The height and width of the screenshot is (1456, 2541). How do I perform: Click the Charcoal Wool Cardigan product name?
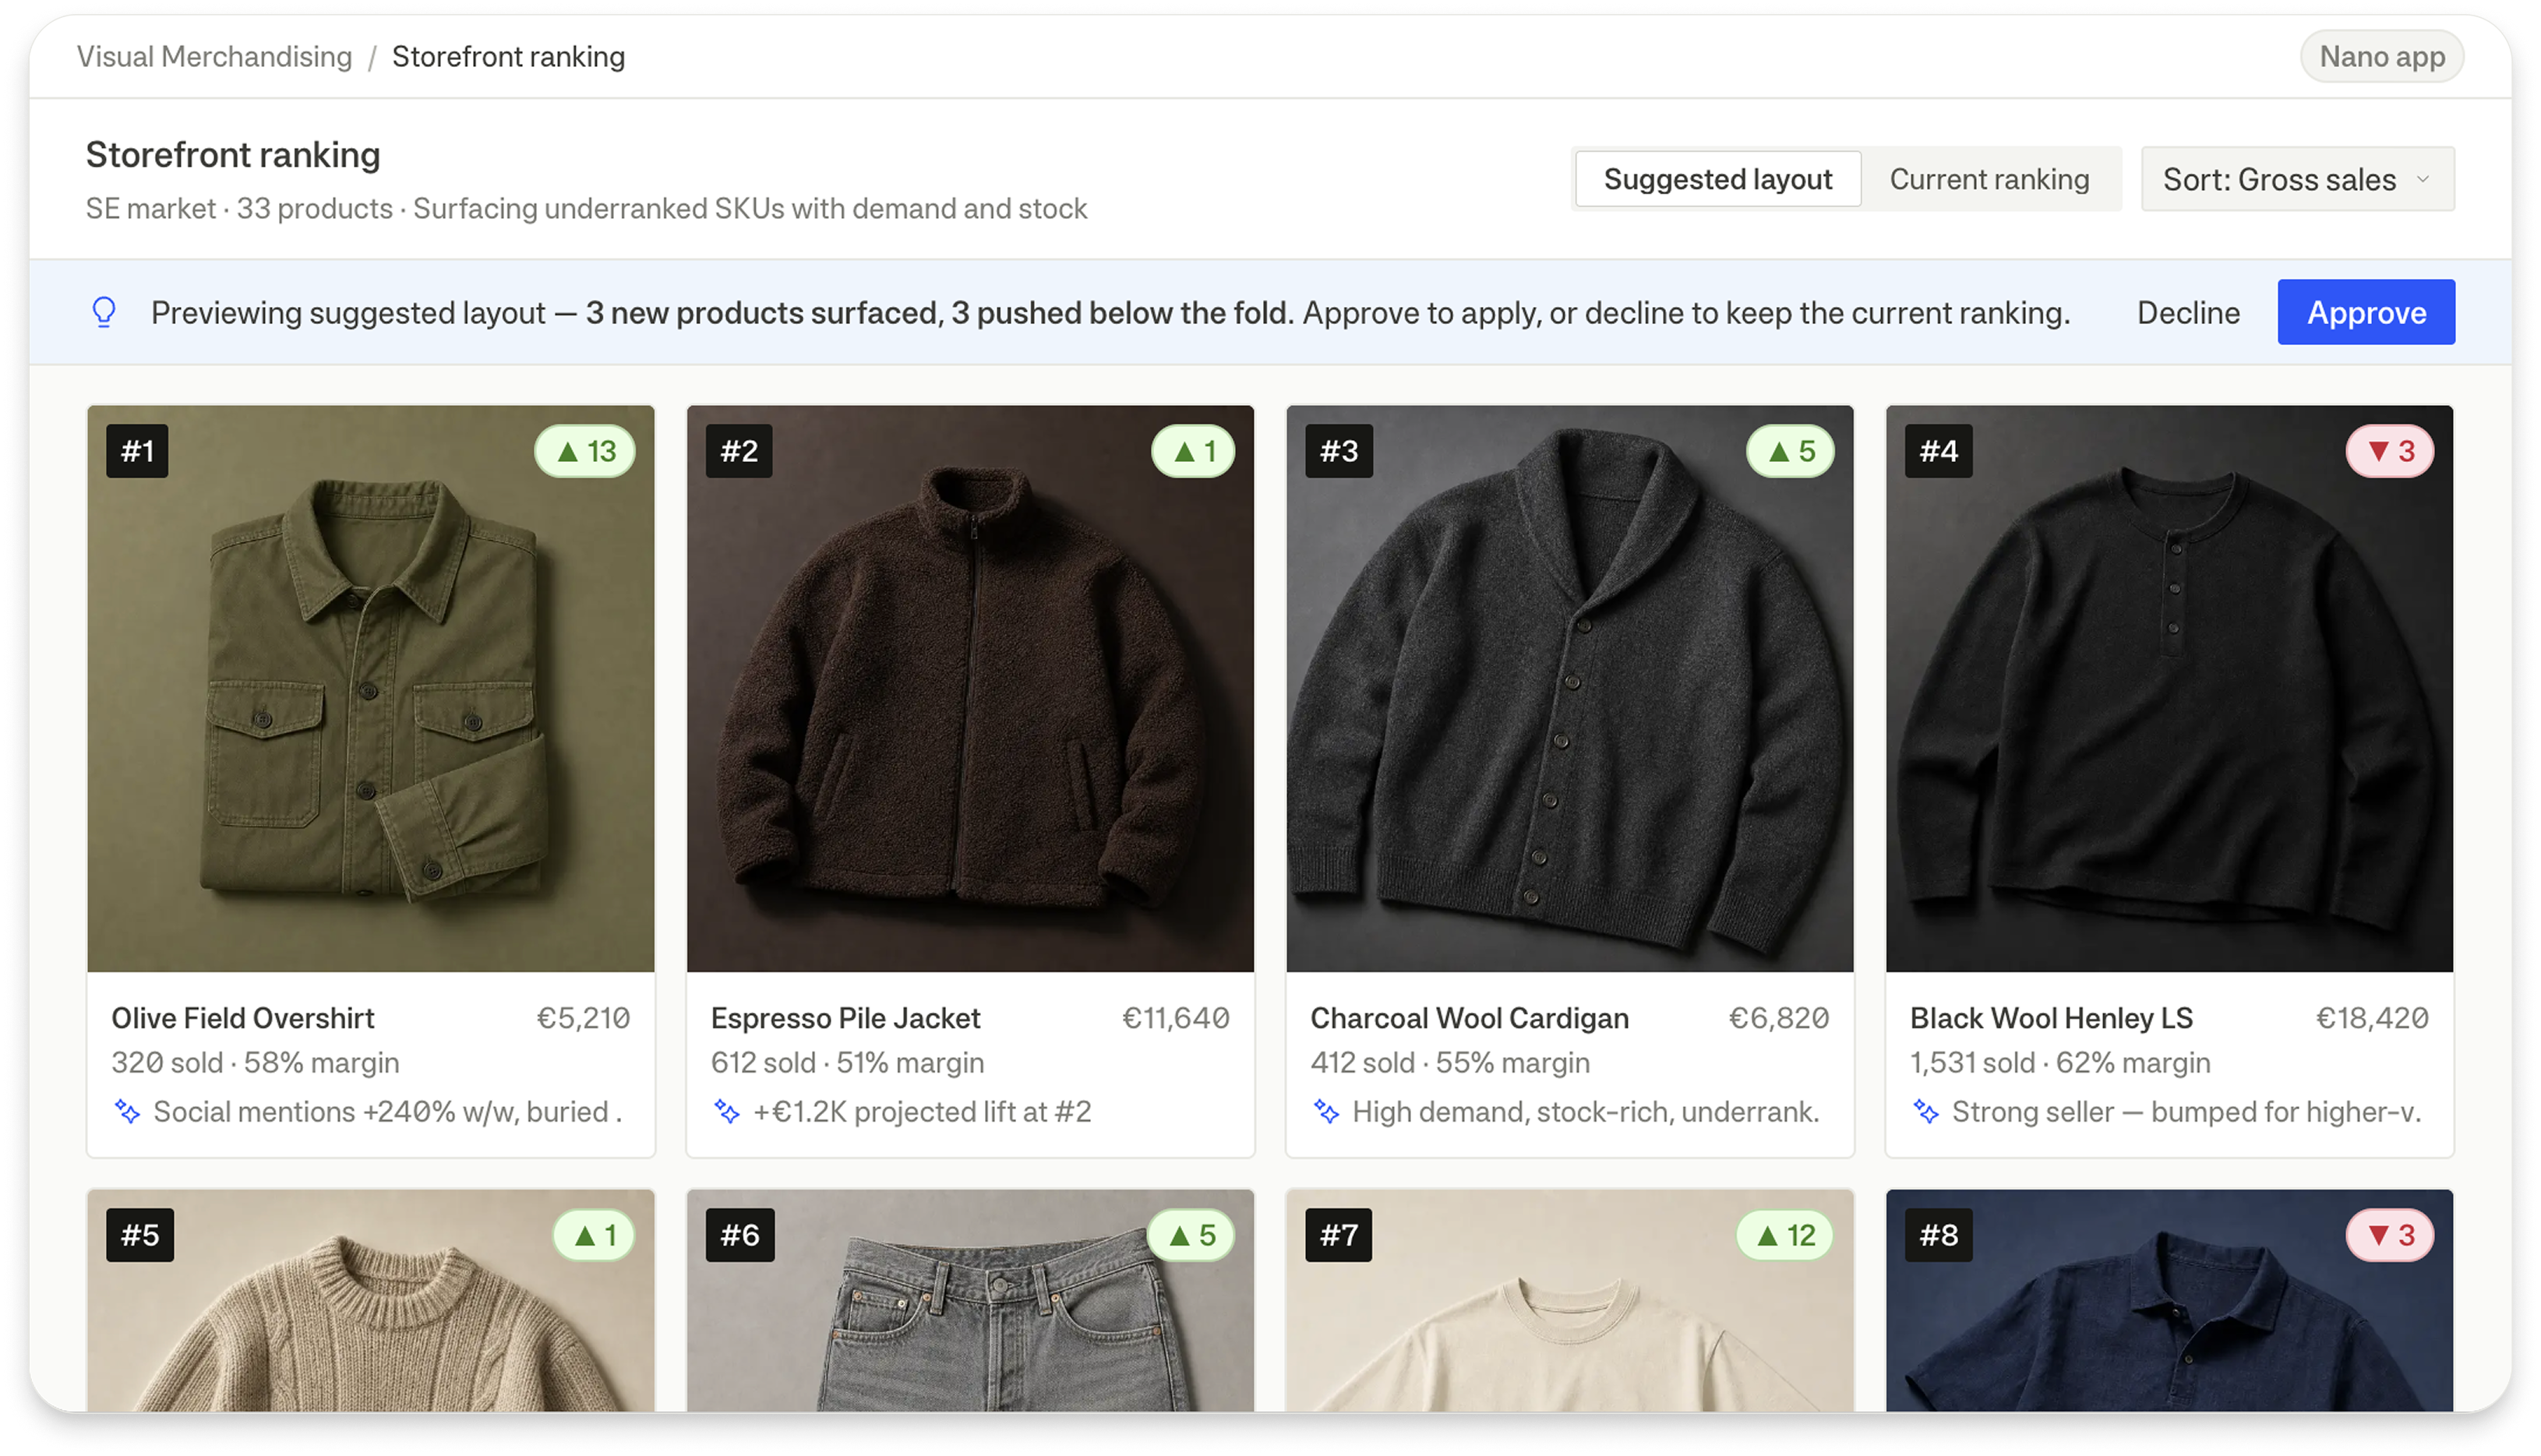point(1469,1017)
